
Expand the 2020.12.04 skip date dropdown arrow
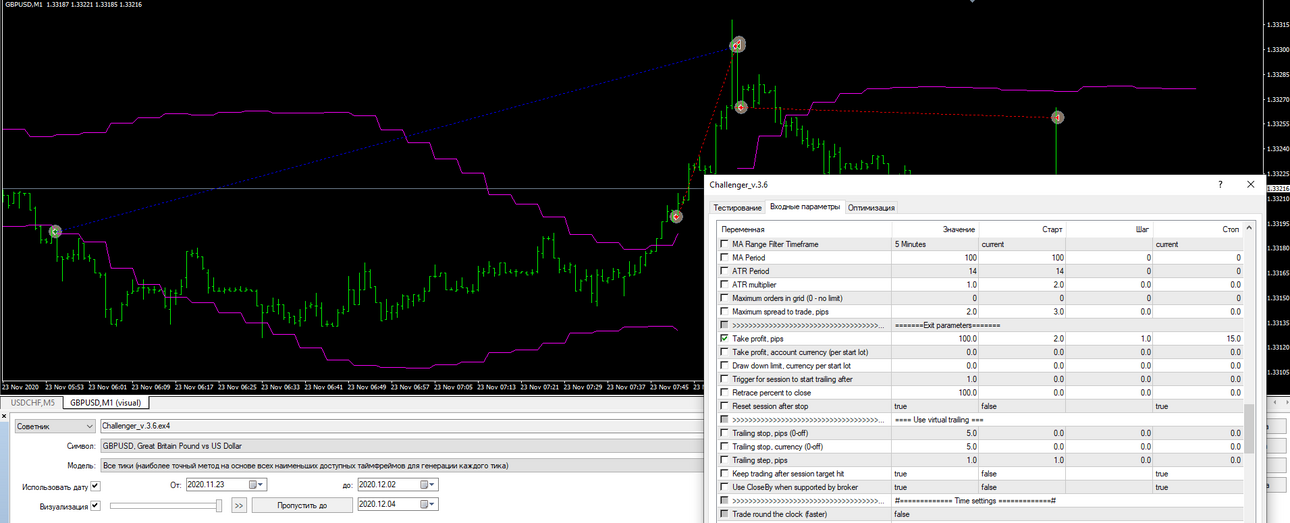430,505
